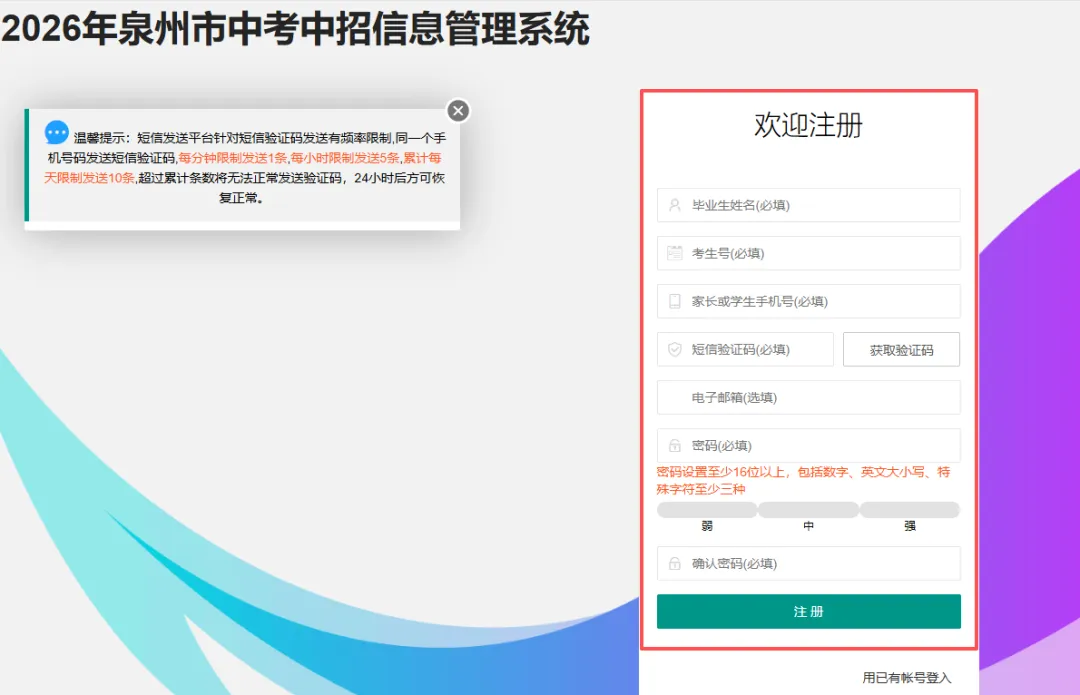This screenshot has height=695, width=1080.
Task: Click the shield icon in 短信验证码 field
Action: pos(675,350)
